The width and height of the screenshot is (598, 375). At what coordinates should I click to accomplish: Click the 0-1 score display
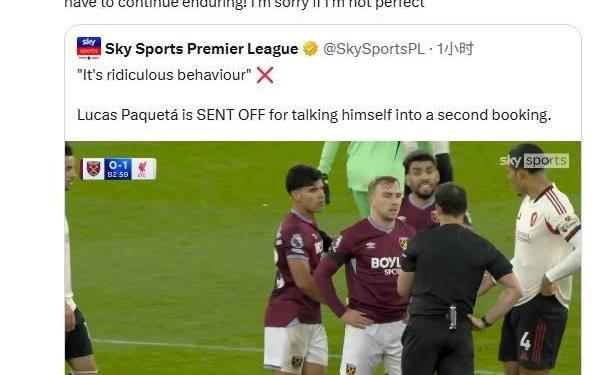(x=118, y=165)
